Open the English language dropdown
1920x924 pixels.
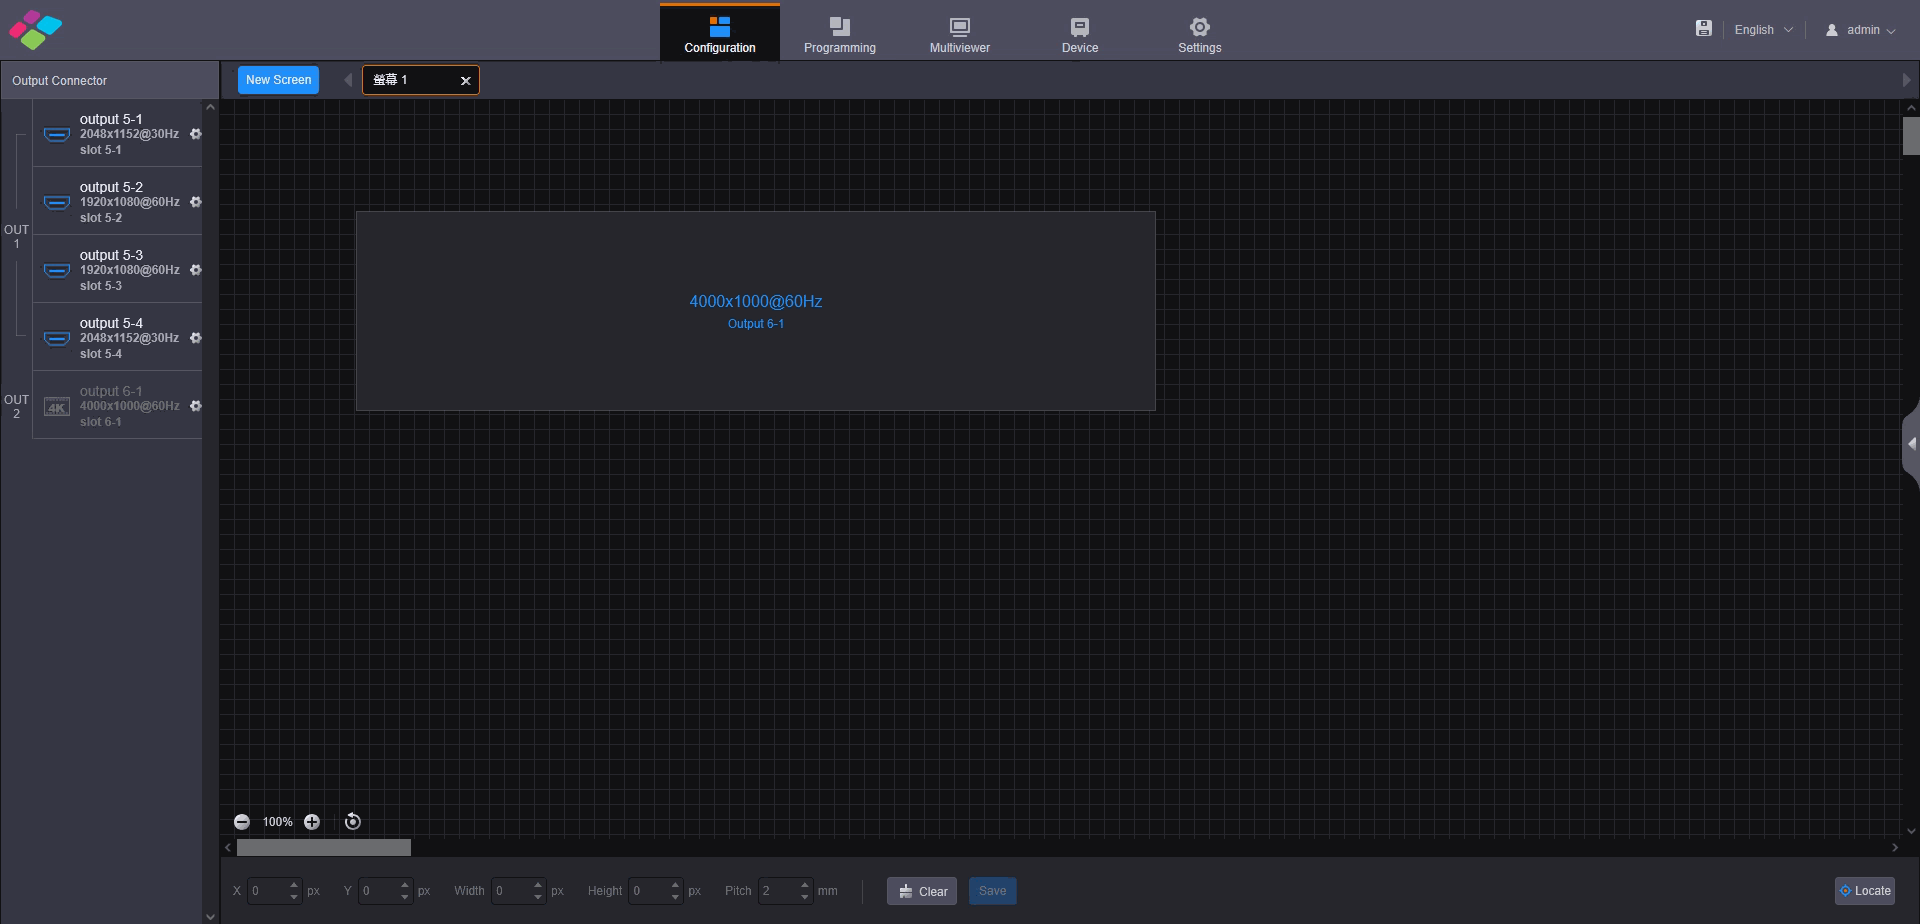pos(1763,30)
